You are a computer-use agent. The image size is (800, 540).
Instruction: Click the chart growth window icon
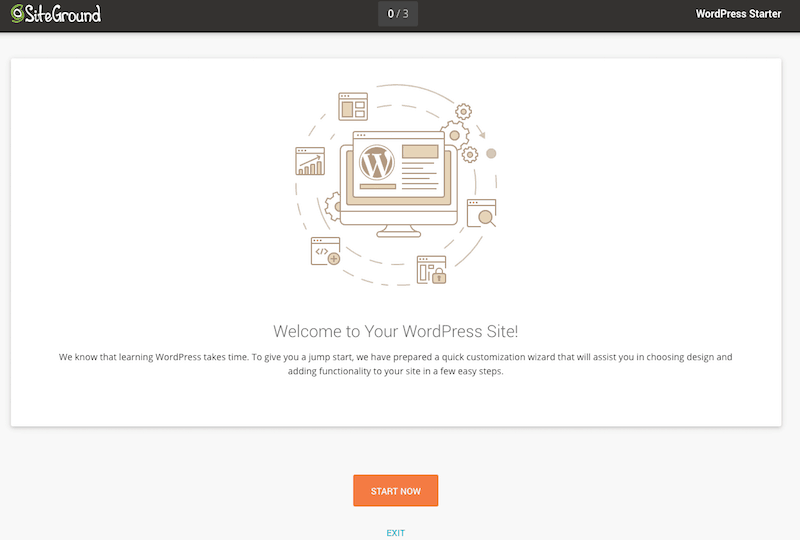[x=310, y=161]
